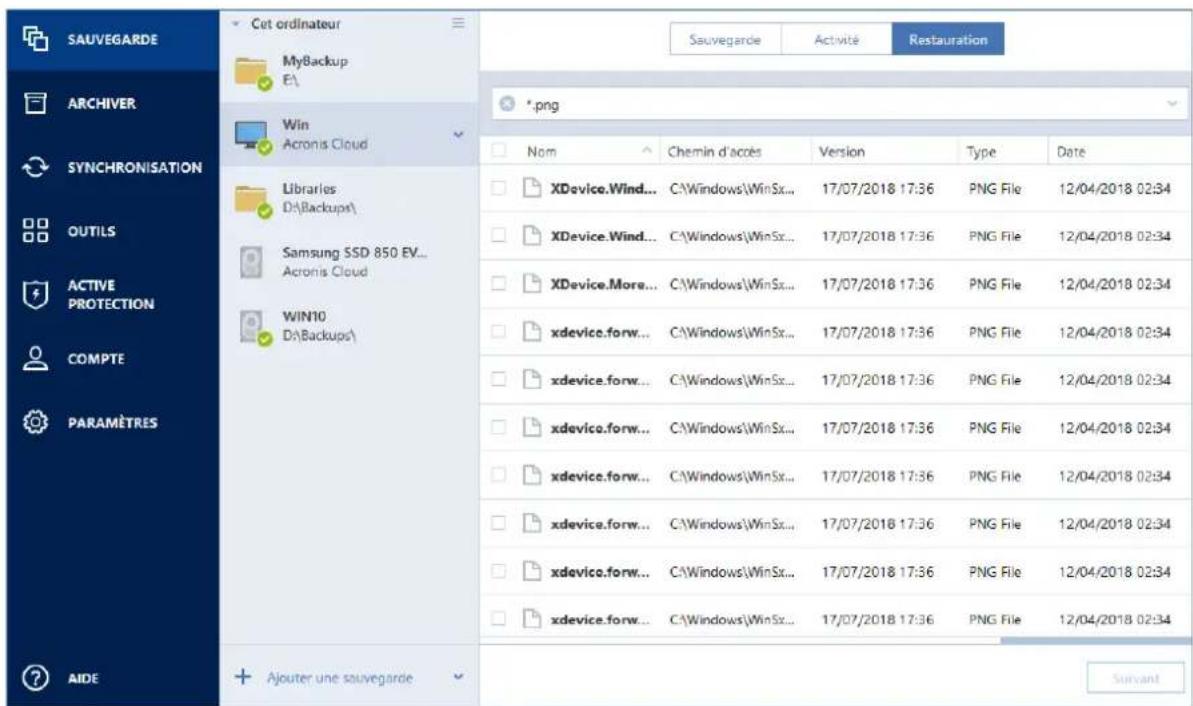Open the Outils grid icon
The width and height of the screenshot is (1193, 706).
[x=35, y=231]
